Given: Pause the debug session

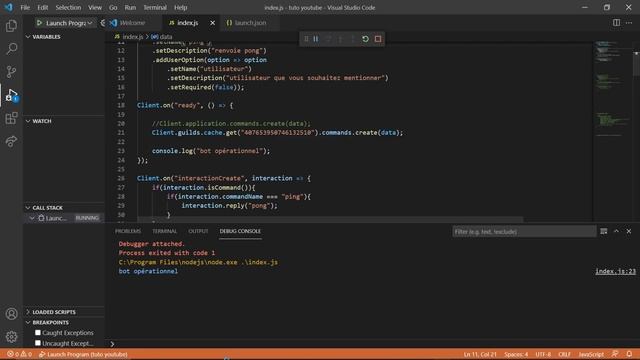Looking at the screenshot, I should click(316, 39).
